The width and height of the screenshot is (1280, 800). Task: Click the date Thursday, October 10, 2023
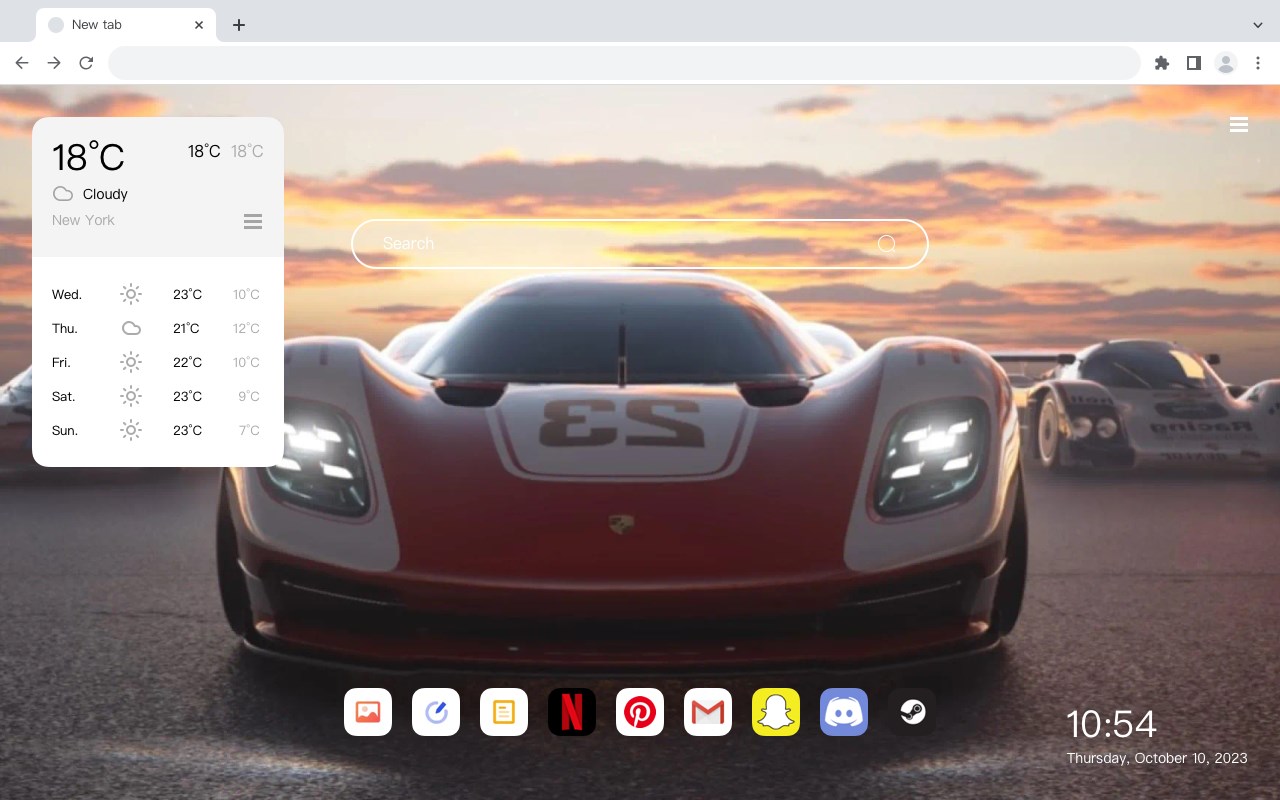click(x=1157, y=758)
